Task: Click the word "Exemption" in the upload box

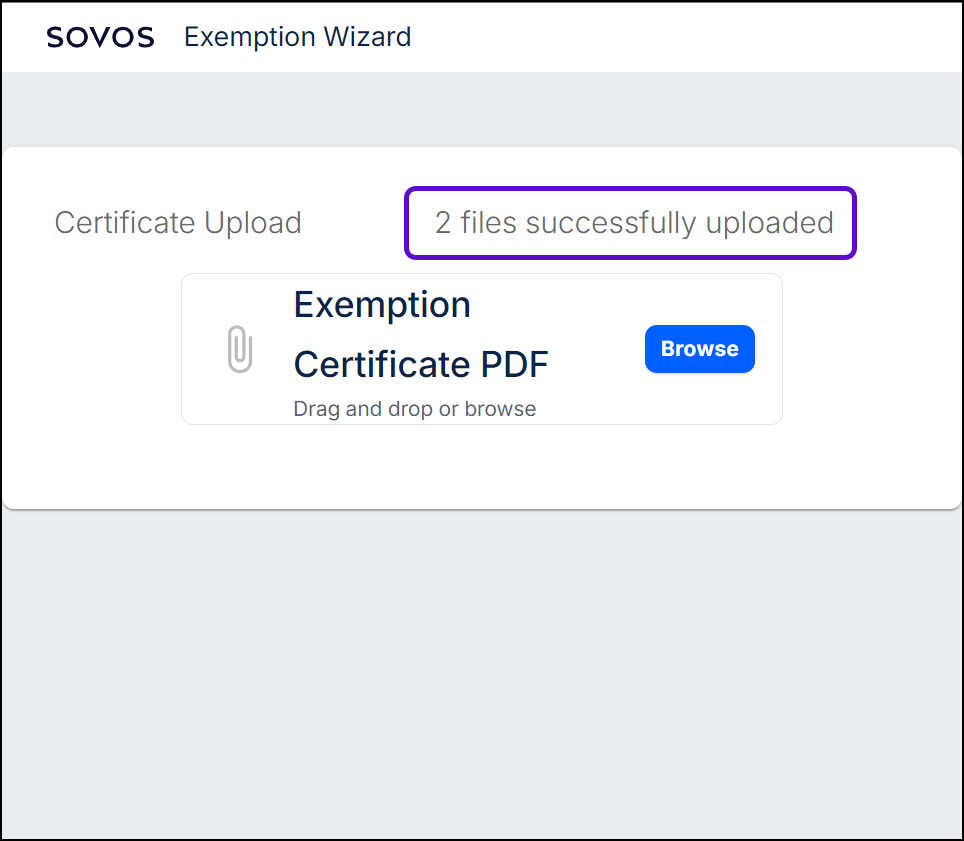Action: pos(382,304)
